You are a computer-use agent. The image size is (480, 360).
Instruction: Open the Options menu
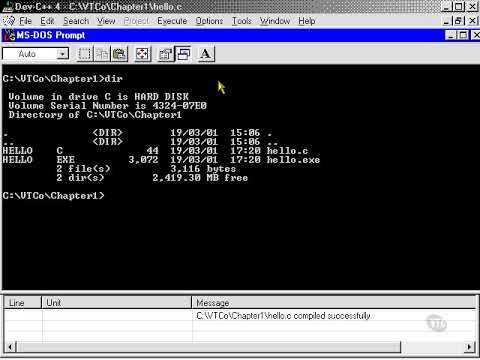pos(209,21)
